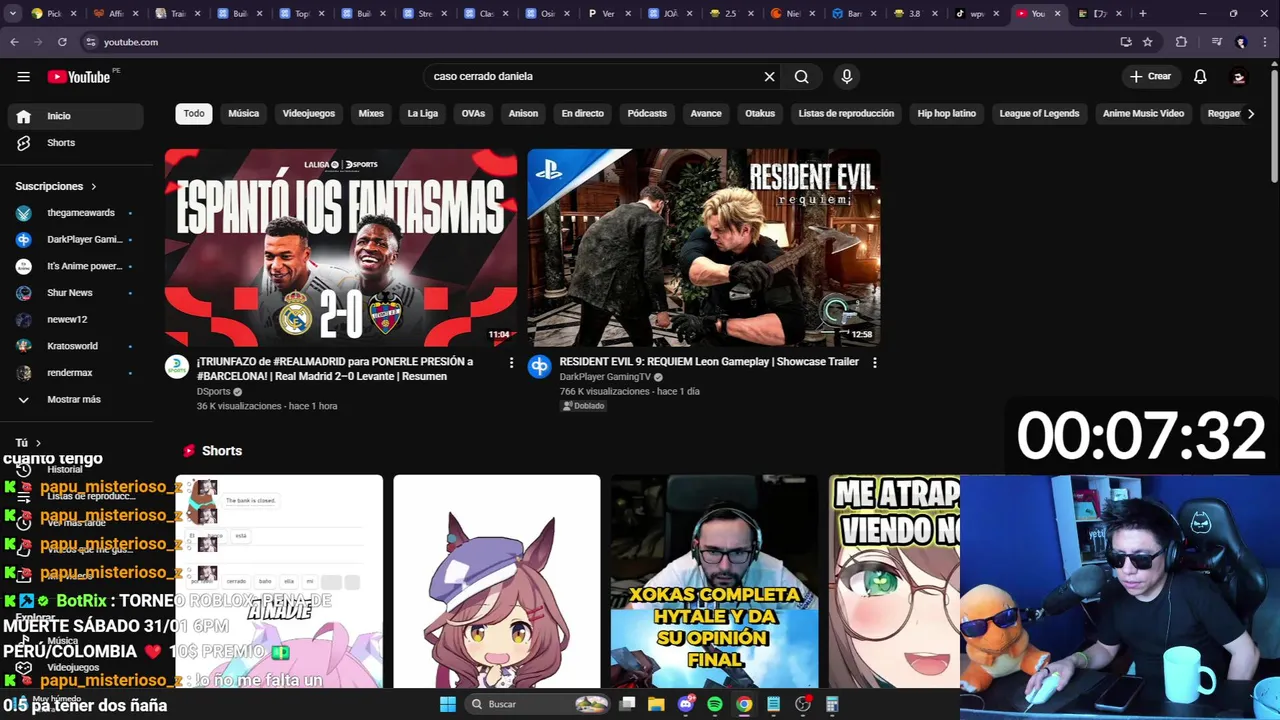This screenshot has width=1280, height=720.
Task: Open DSports channel avatar
Action: point(177,366)
